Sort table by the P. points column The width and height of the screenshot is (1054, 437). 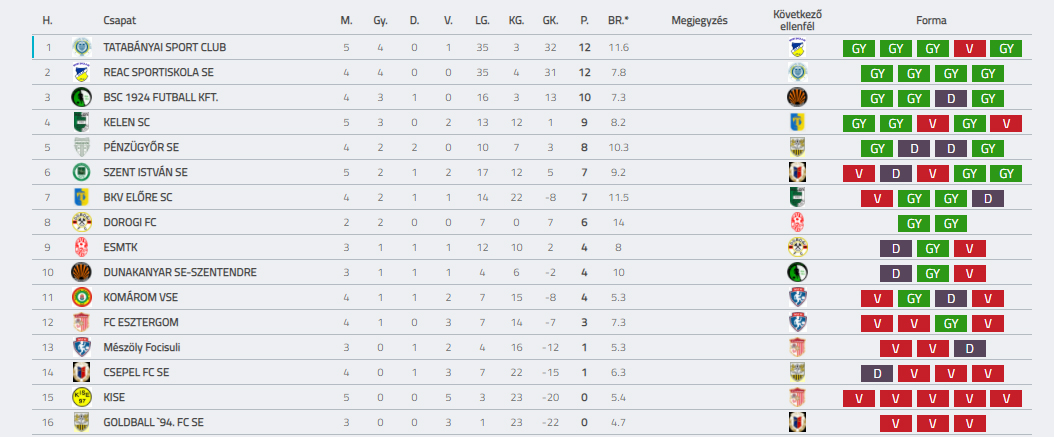coord(585,21)
